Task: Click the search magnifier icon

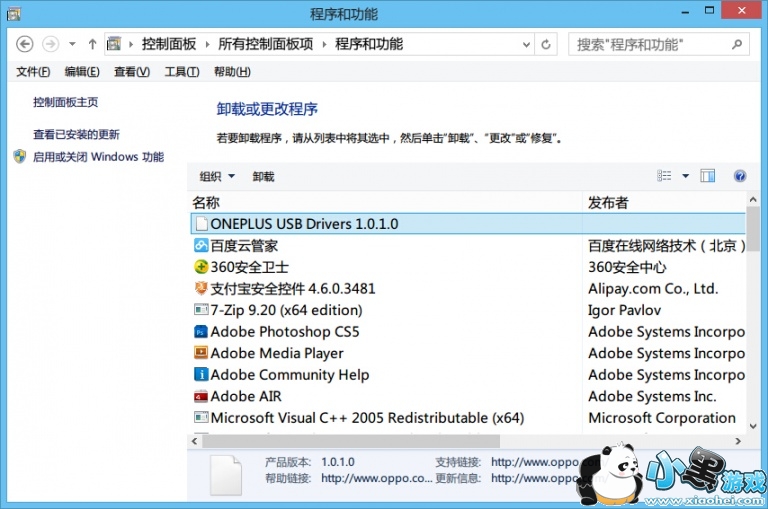Action: (737, 44)
